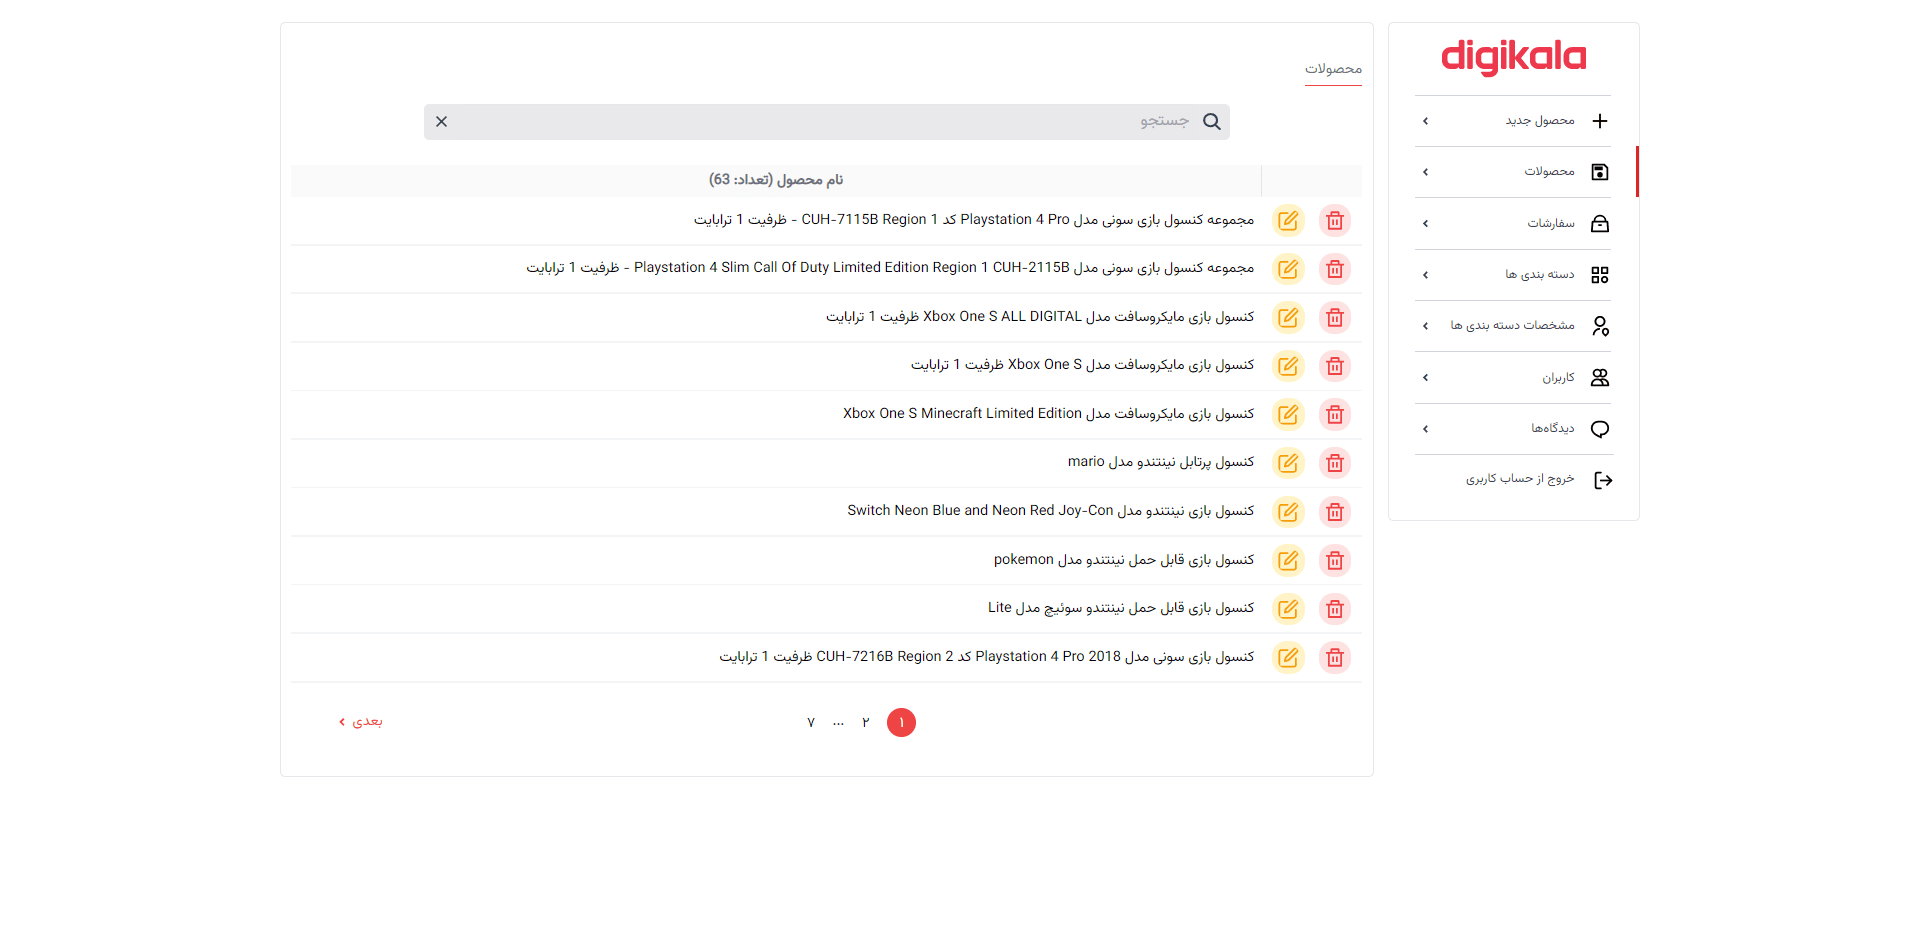Screen dimensions: 1920x946
Task: Open the محصول جدید menu item
Action: point(1513,121)
